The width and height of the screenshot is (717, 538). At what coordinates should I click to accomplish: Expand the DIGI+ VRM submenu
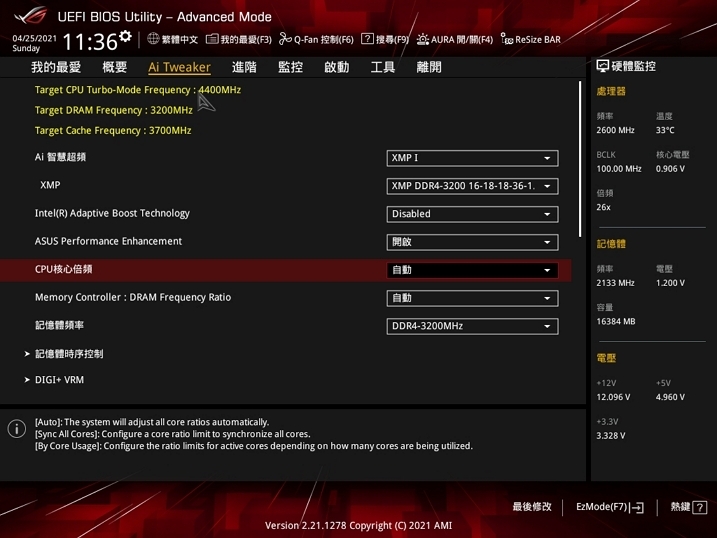click(x=60, y=380)
